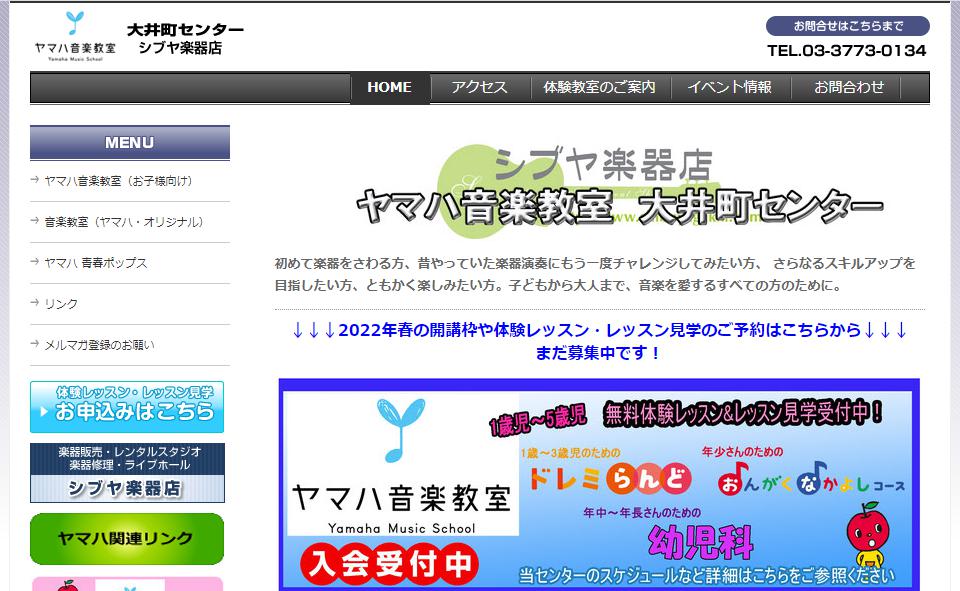Click the おんがくなかよしコース logo
The width and height of the screenshot is (960, 591).
pos(811,479)
